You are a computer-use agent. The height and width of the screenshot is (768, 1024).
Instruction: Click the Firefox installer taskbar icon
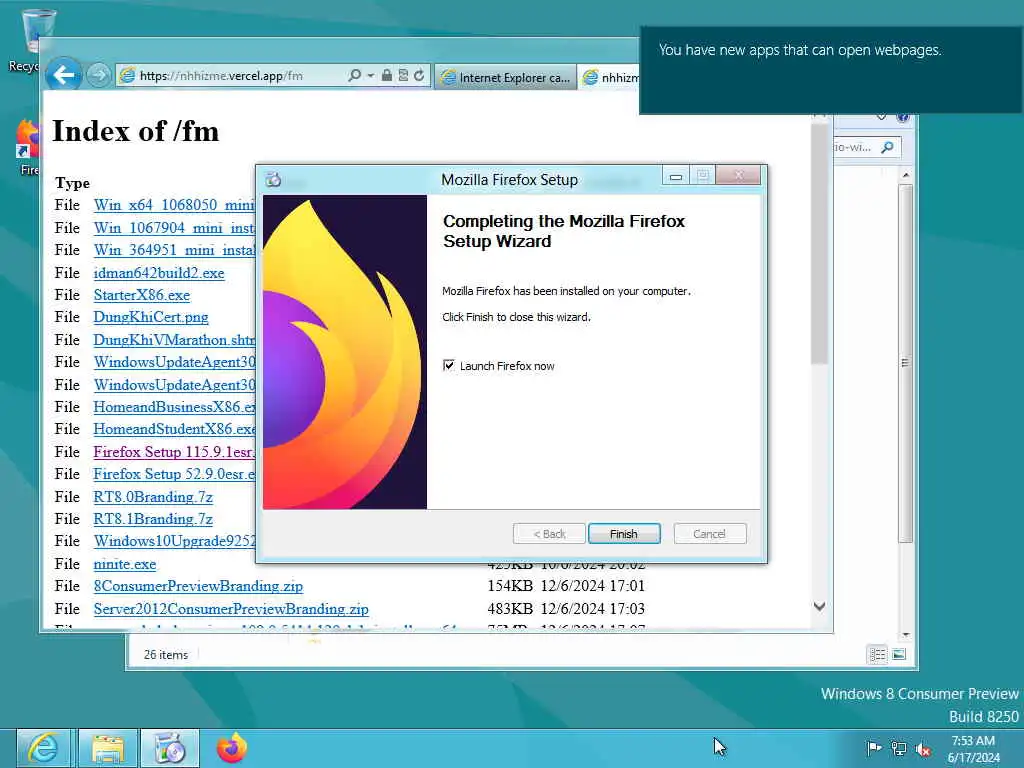pos(170,748)
